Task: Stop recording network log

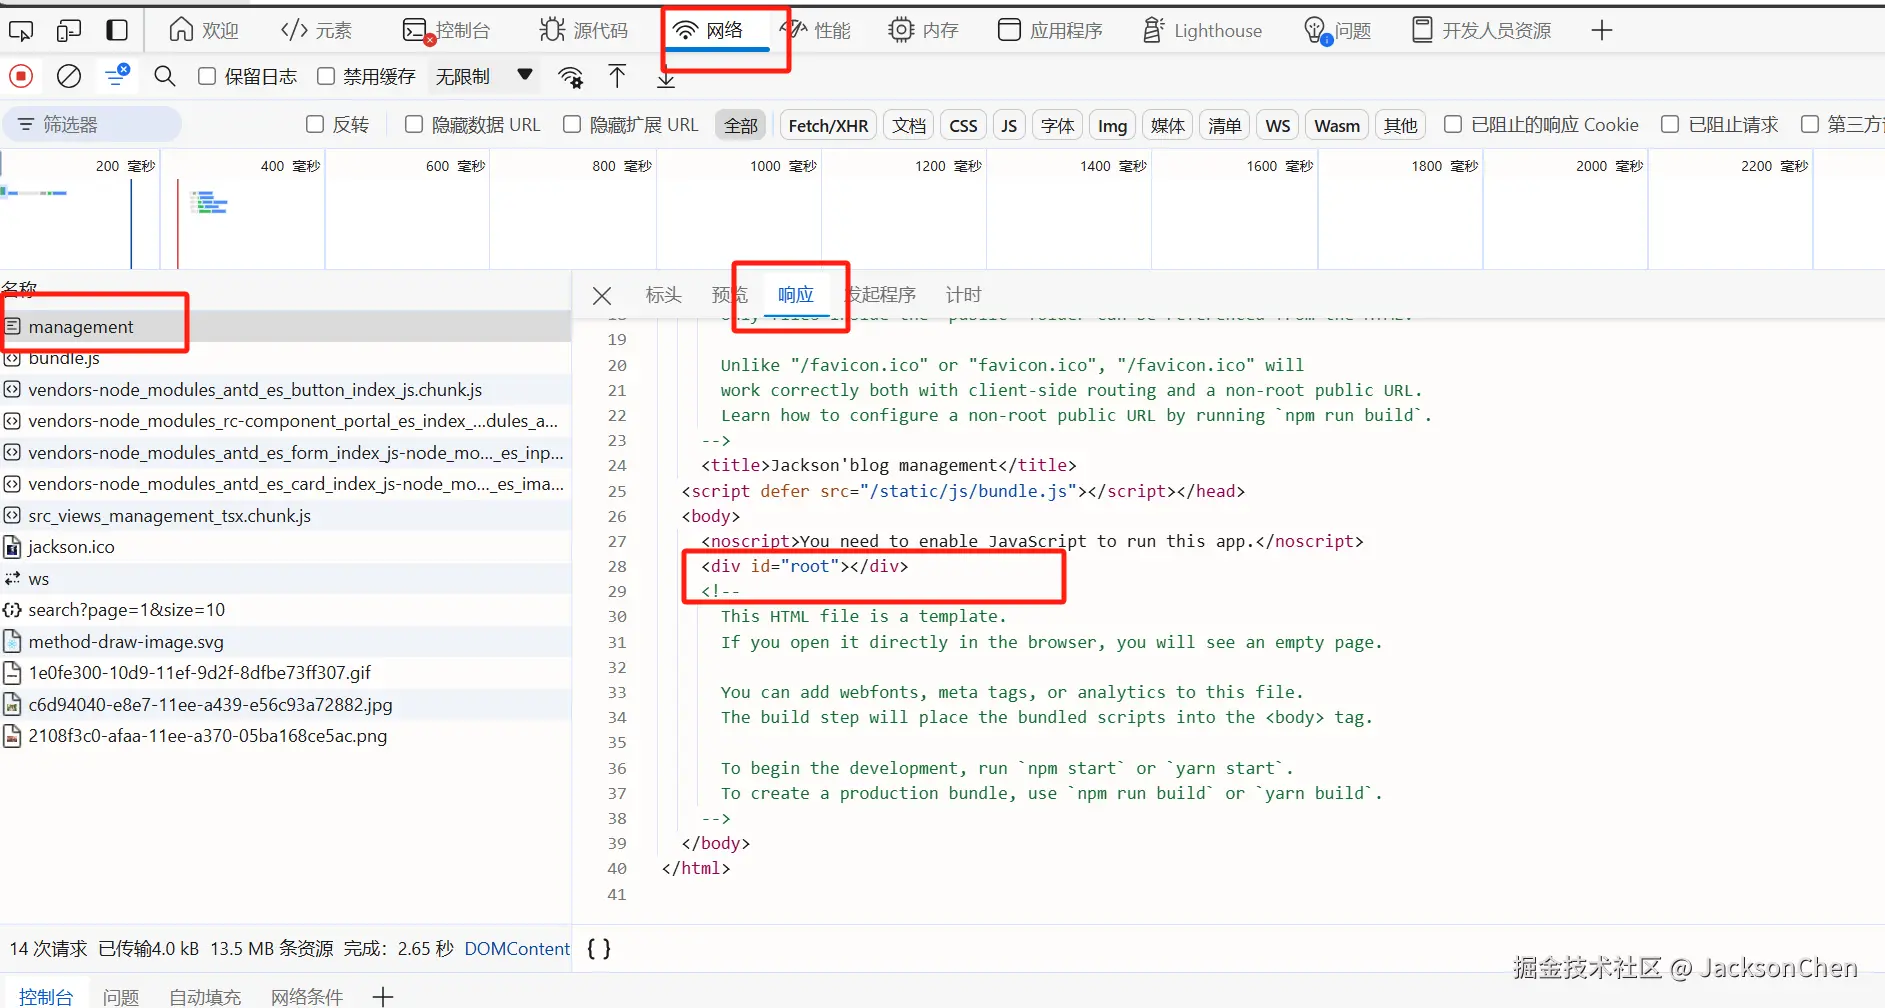Action: click(21, 76)
